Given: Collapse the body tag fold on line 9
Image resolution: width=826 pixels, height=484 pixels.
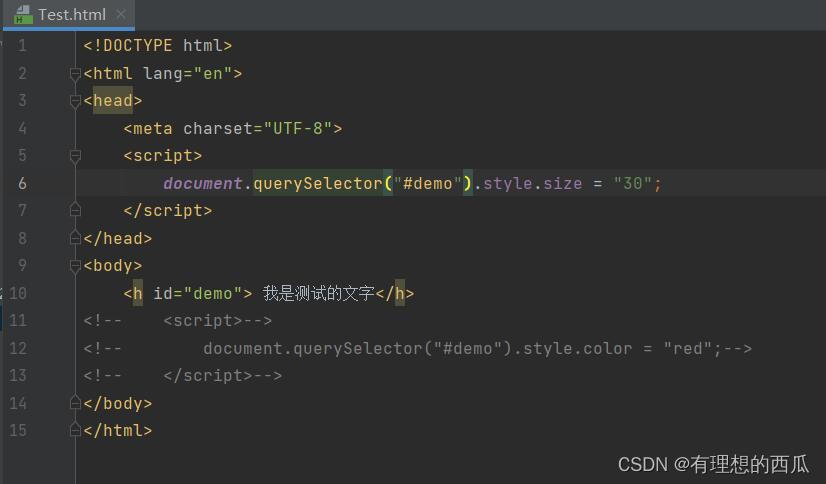Looking at the screenshot, I should tap(75, 266).
